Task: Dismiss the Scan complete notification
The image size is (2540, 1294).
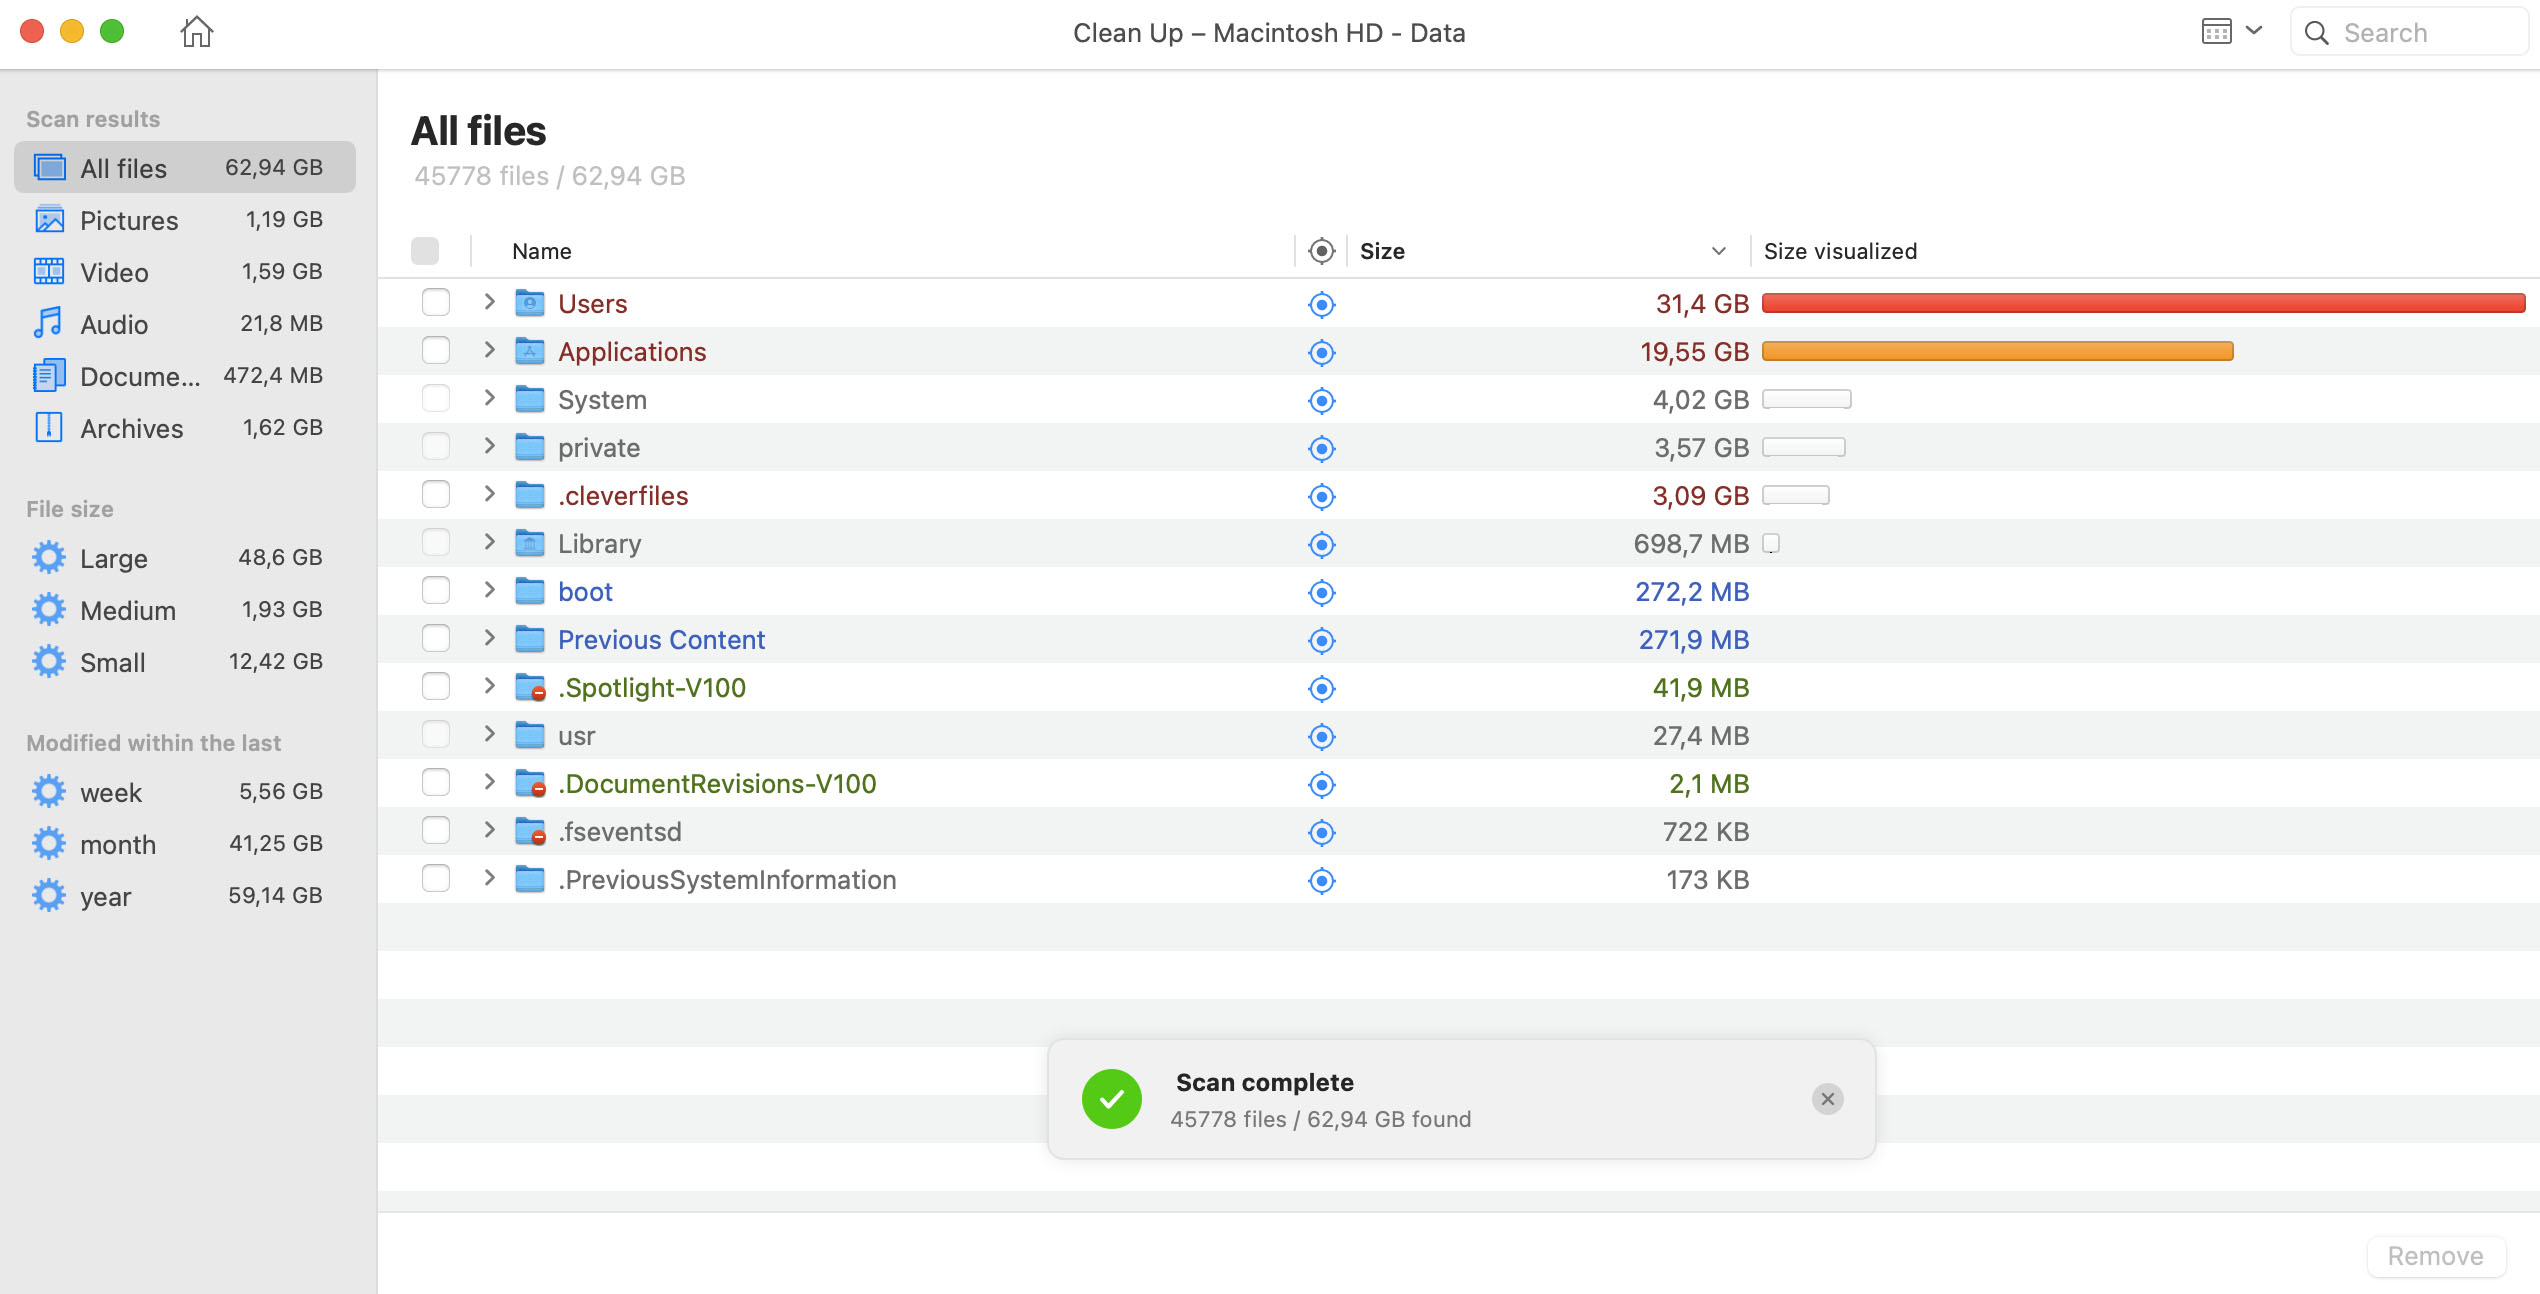Action: [1827, 1098]
